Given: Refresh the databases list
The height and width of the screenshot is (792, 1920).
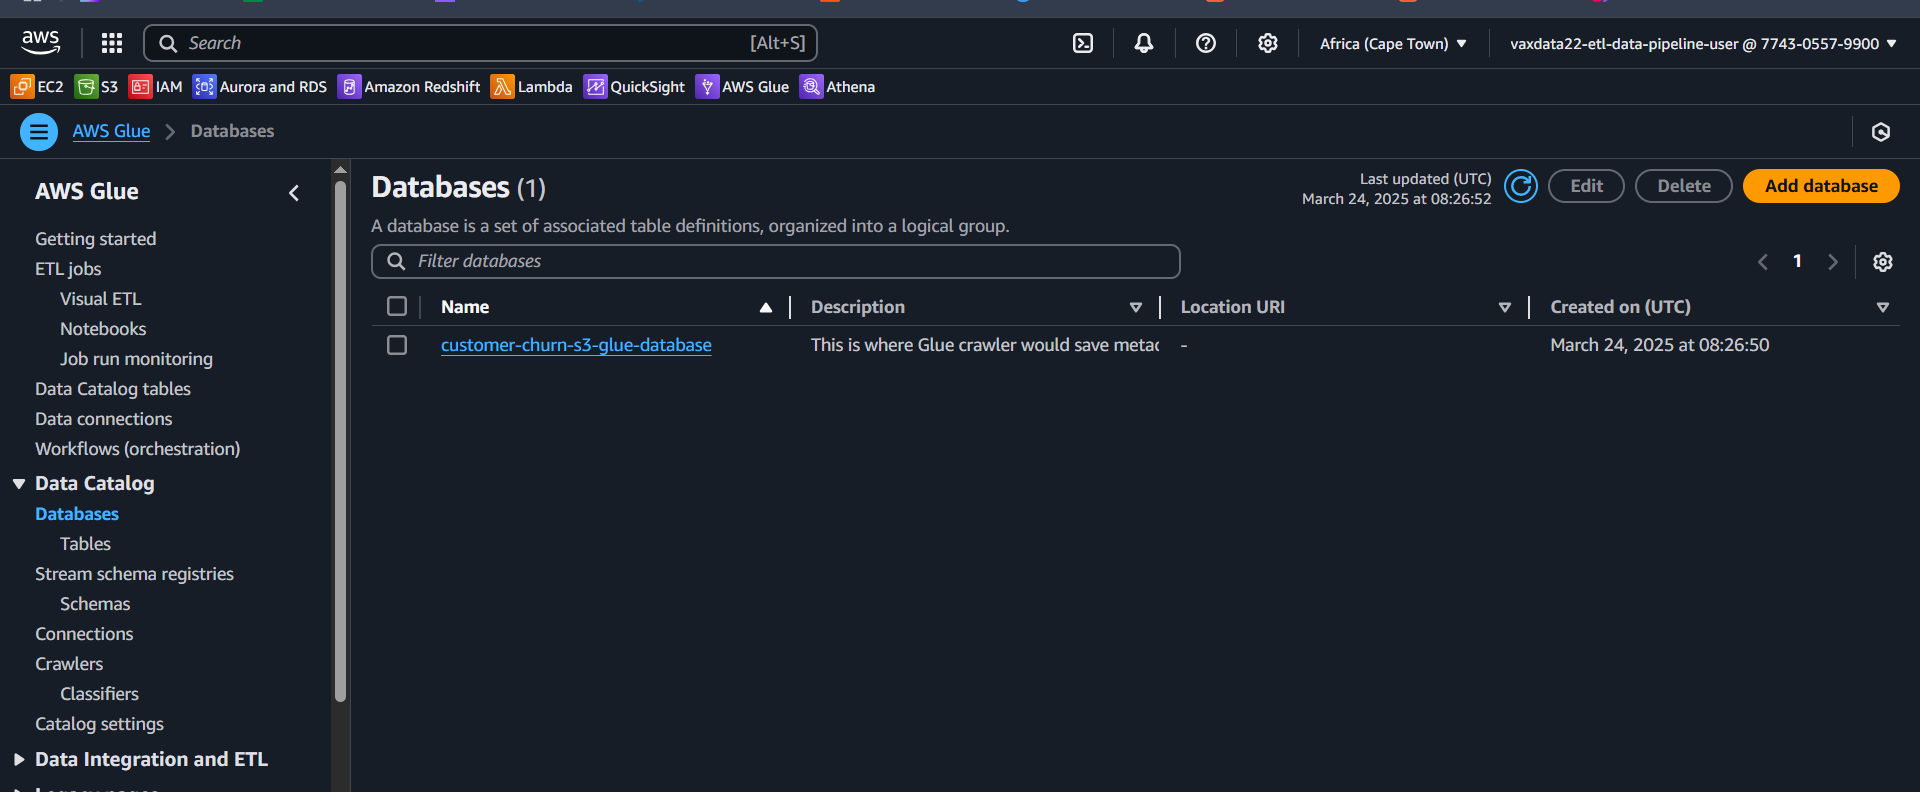Looking at the screenshot, I should pyautogui.click(x=1521, y=186).
